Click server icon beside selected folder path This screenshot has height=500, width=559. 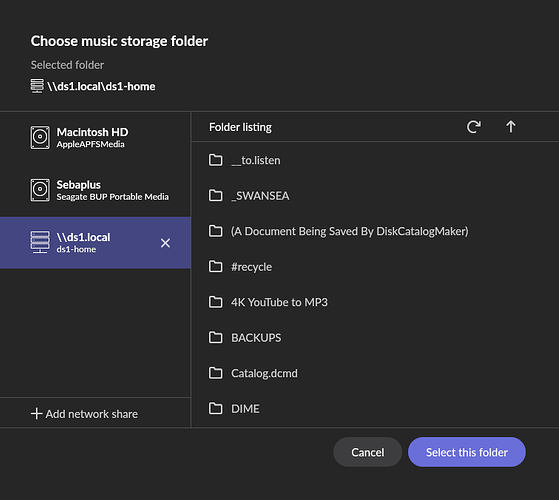click(x=37, y=86)
